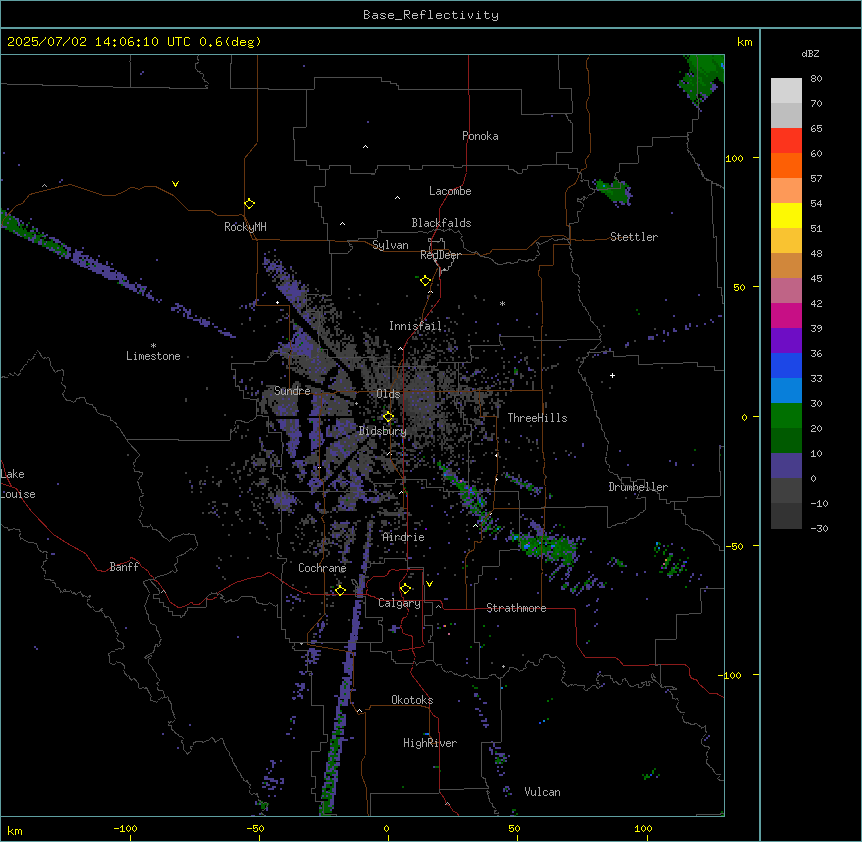862x842 pixels.
Task: Click the Didsbury label
Action: tap(383, 431)
